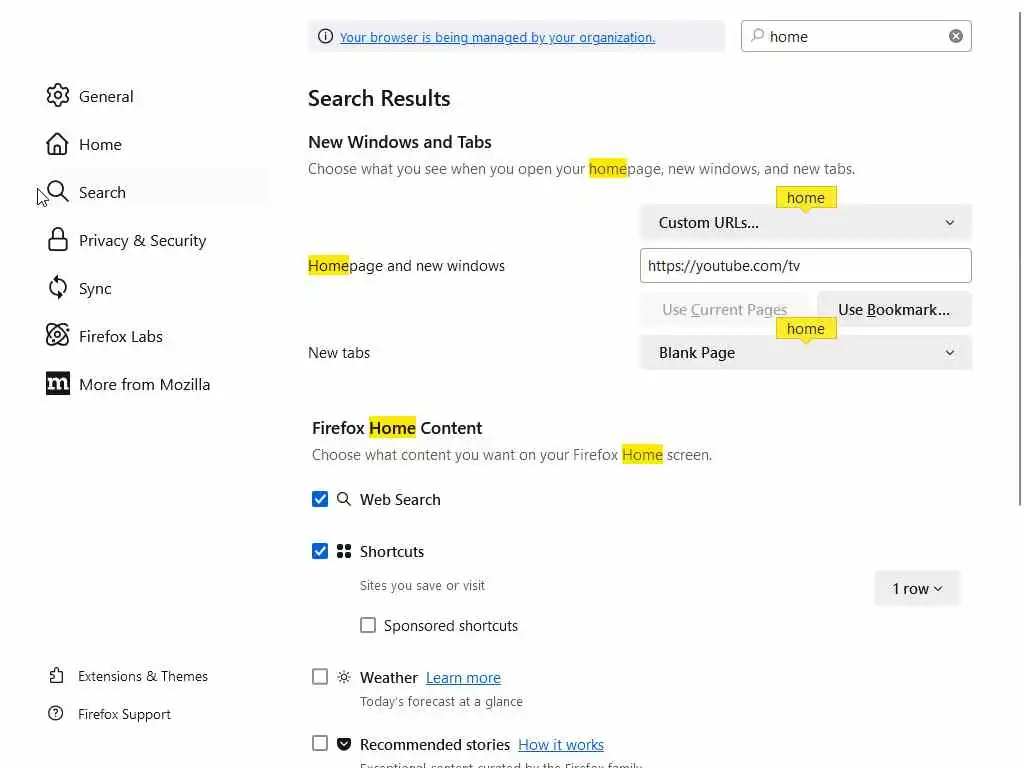Click the More from Mozilla icon

pyautogui.click(x=58, y=384)
